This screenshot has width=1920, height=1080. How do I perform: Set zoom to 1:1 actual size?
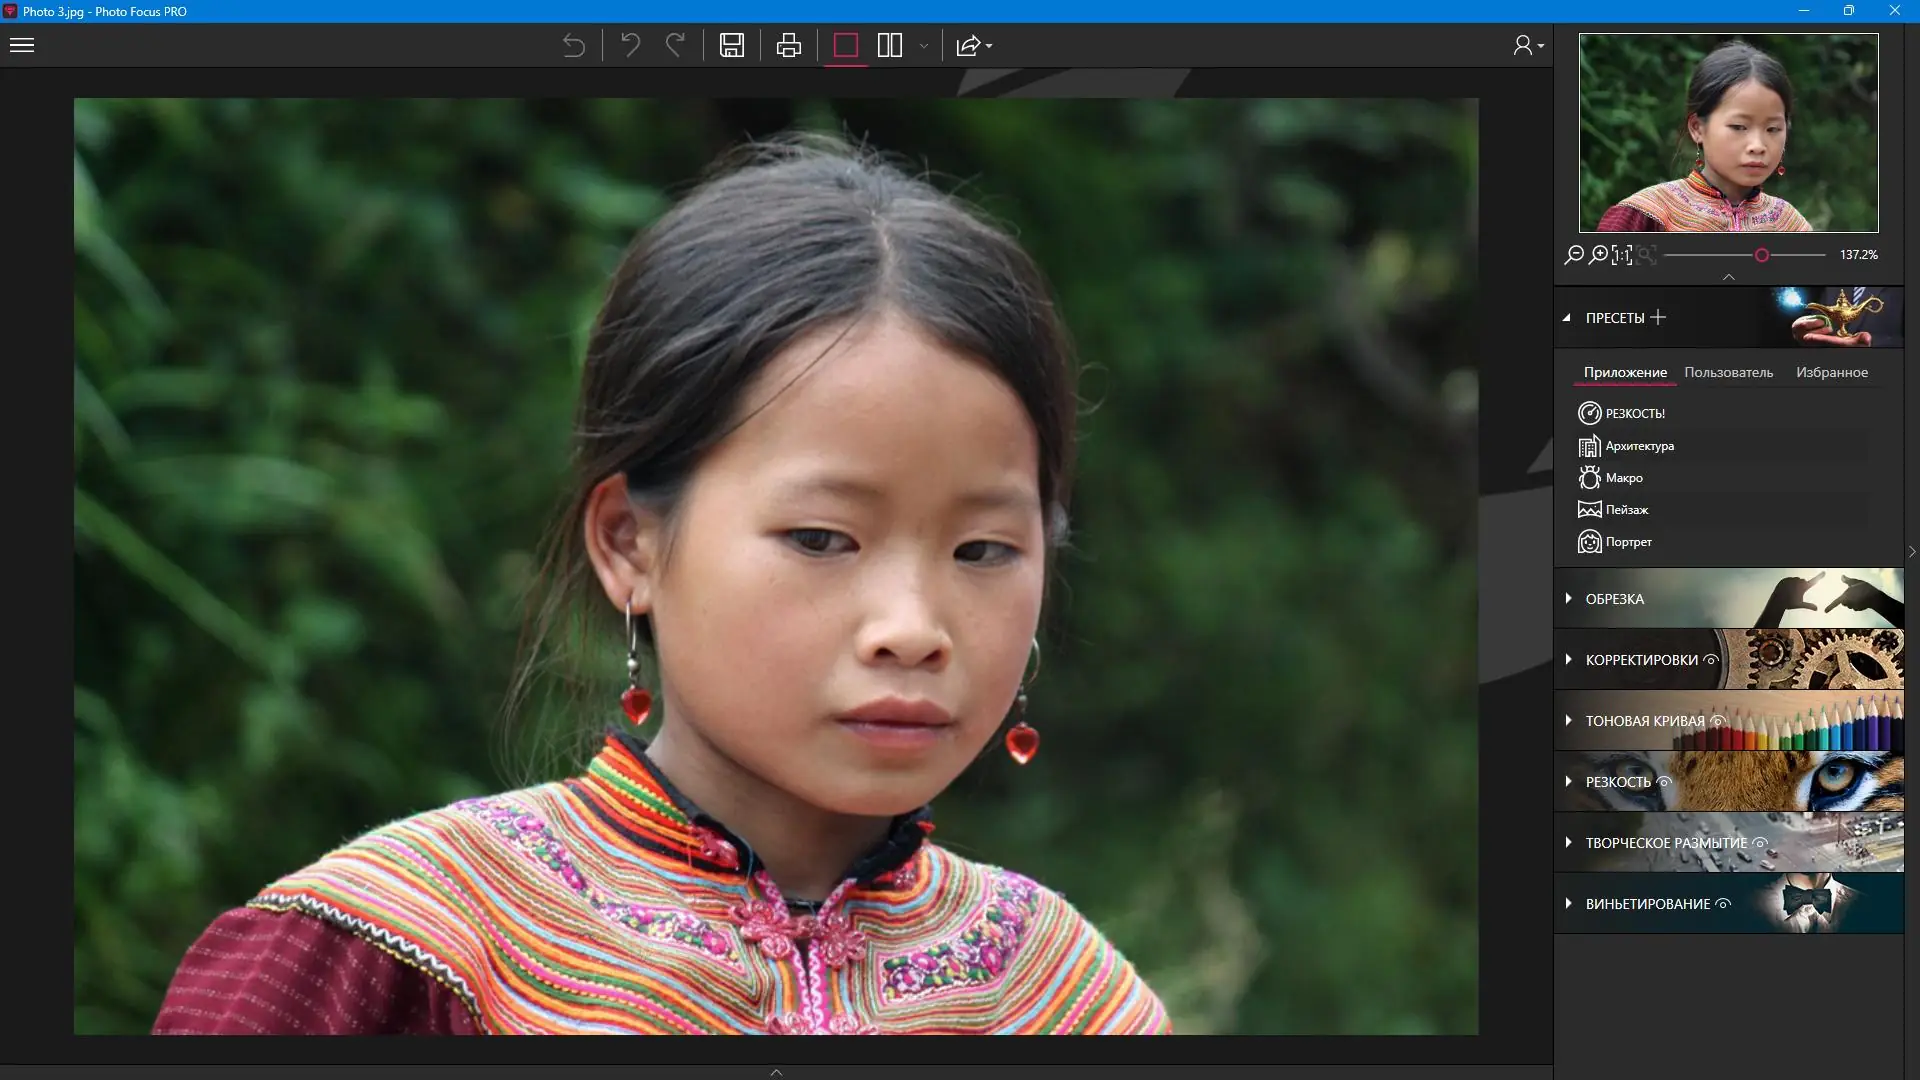pyautogui.click(x=1622, y=255)
